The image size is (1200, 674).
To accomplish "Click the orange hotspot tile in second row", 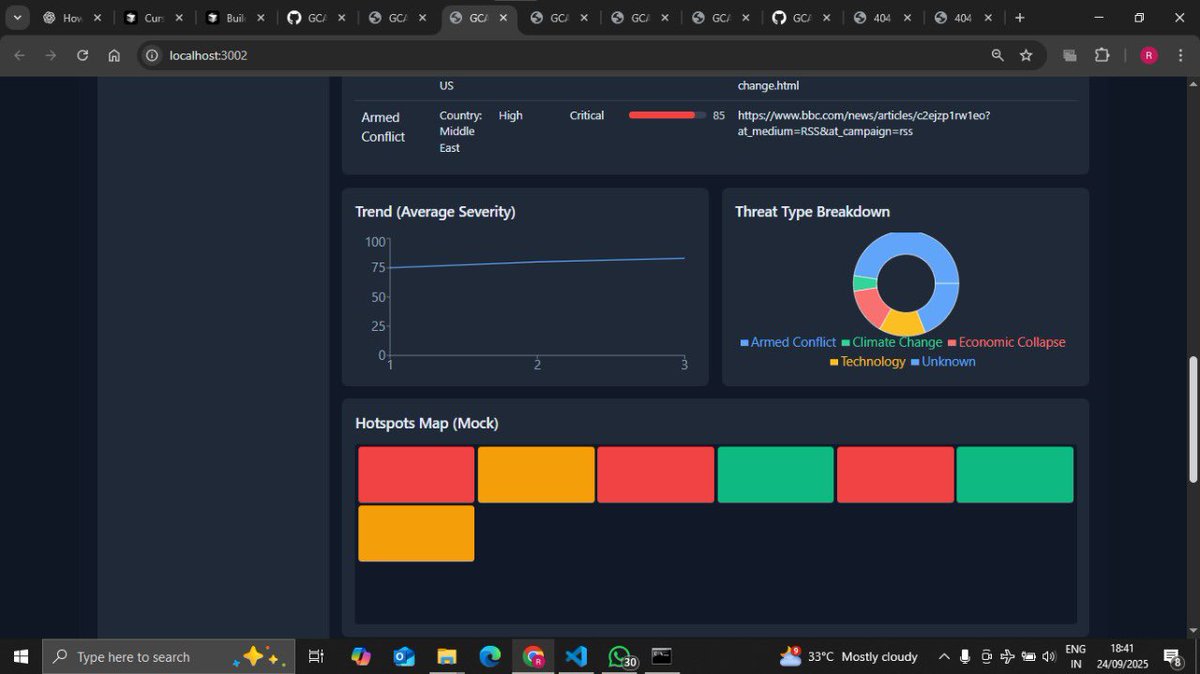I will point(416,534).
